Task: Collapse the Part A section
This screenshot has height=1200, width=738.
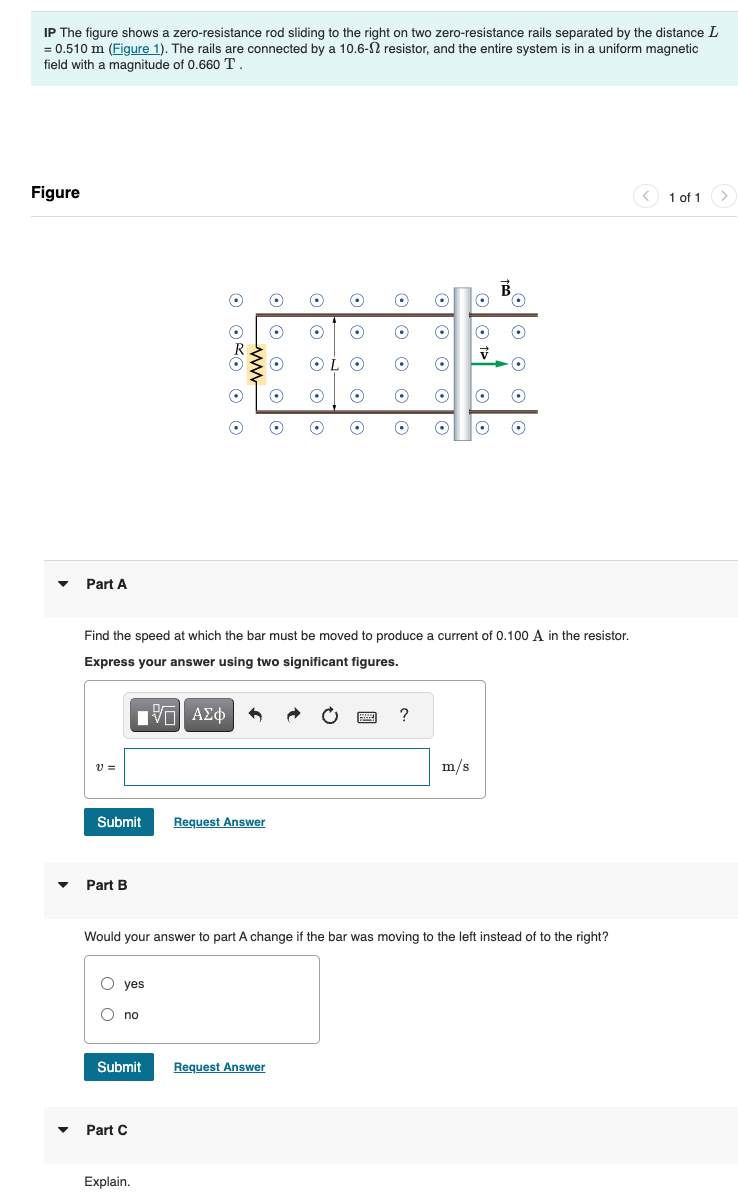Action: pos(63,584)
